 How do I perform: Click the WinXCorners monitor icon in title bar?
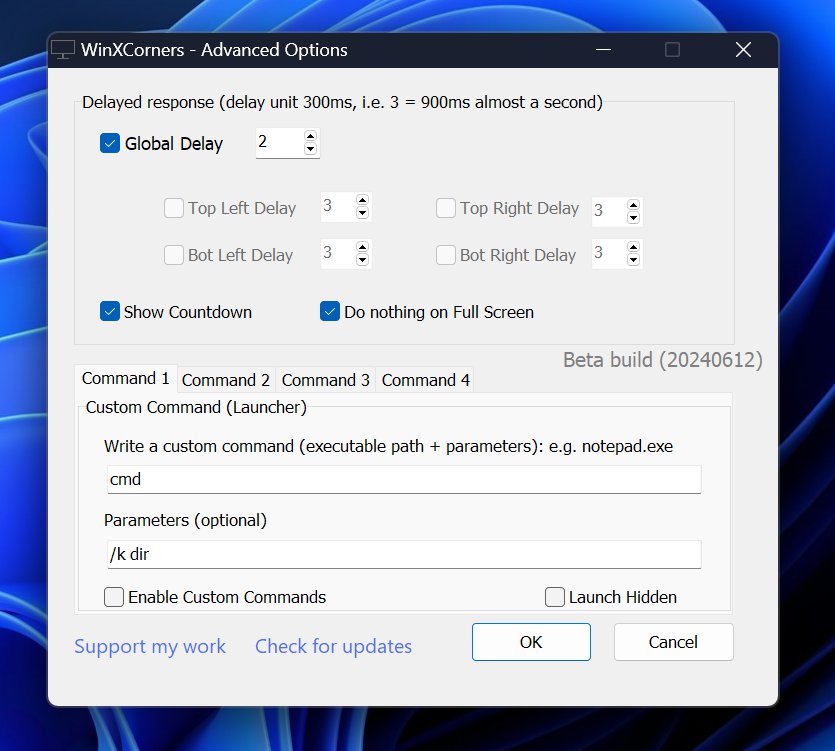click(x=63, y=50)
